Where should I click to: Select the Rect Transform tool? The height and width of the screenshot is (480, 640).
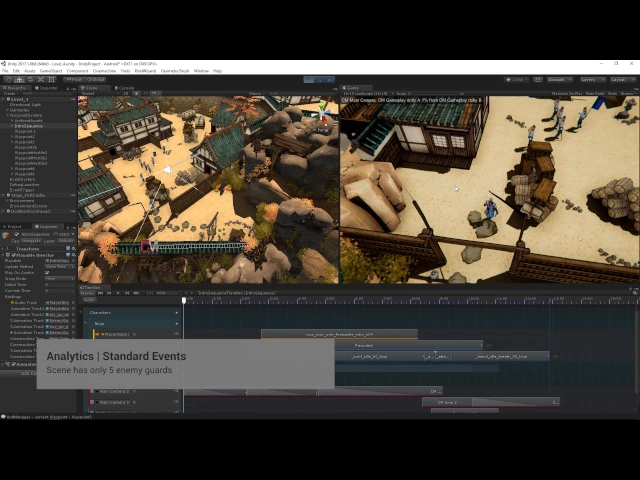[x=51, y=80]
